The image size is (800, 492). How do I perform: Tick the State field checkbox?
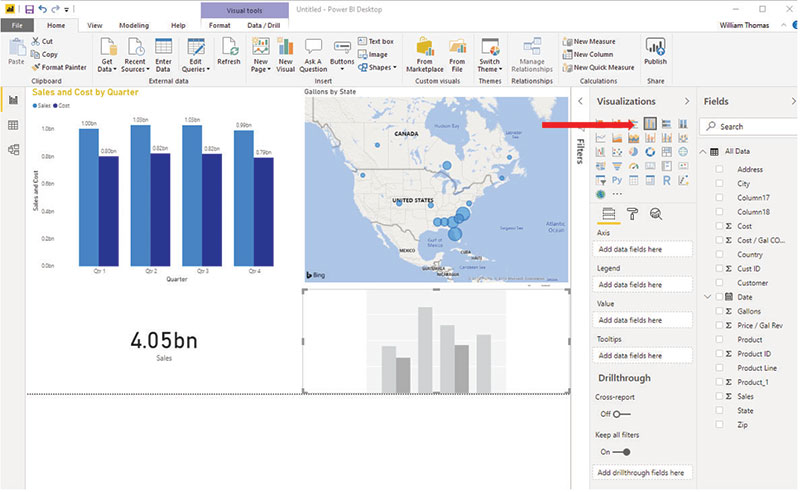(718, 410)
